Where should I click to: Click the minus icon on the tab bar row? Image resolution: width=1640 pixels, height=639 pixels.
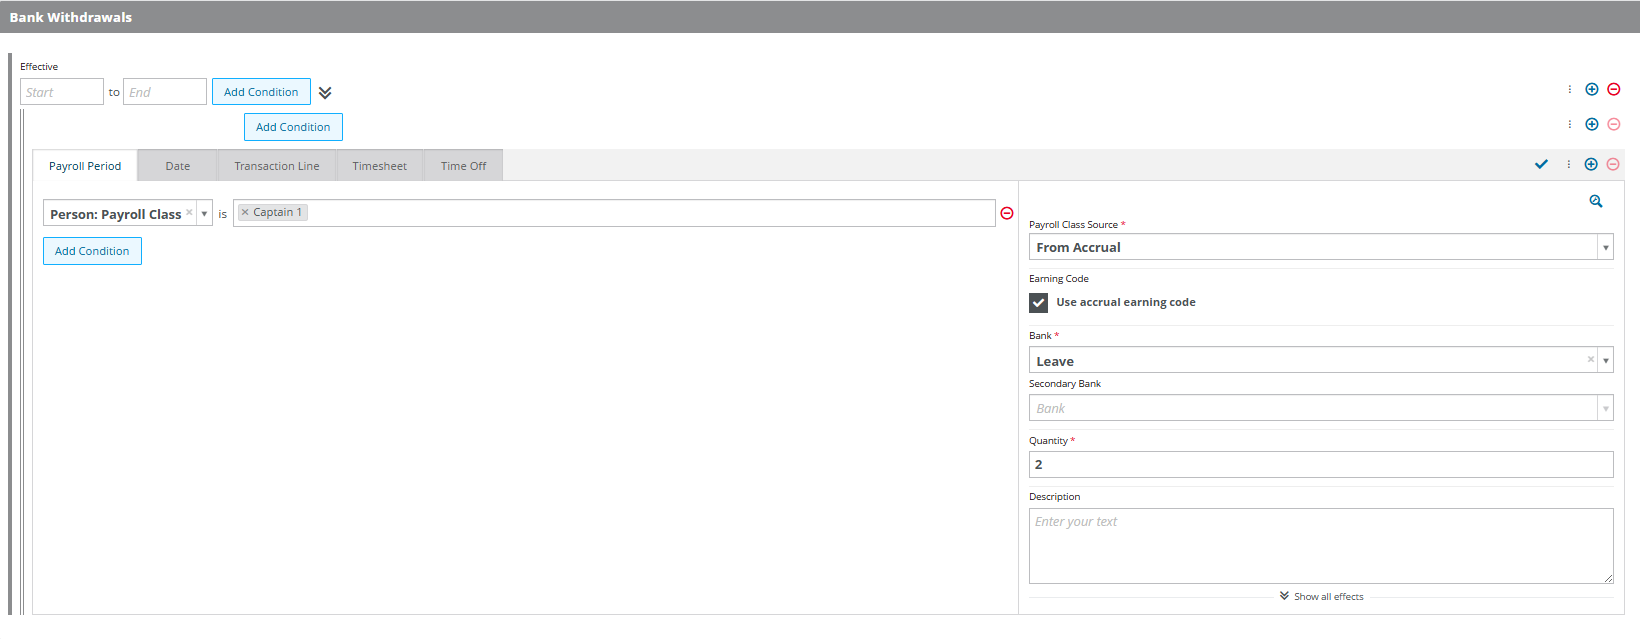tap(1613, 165)
